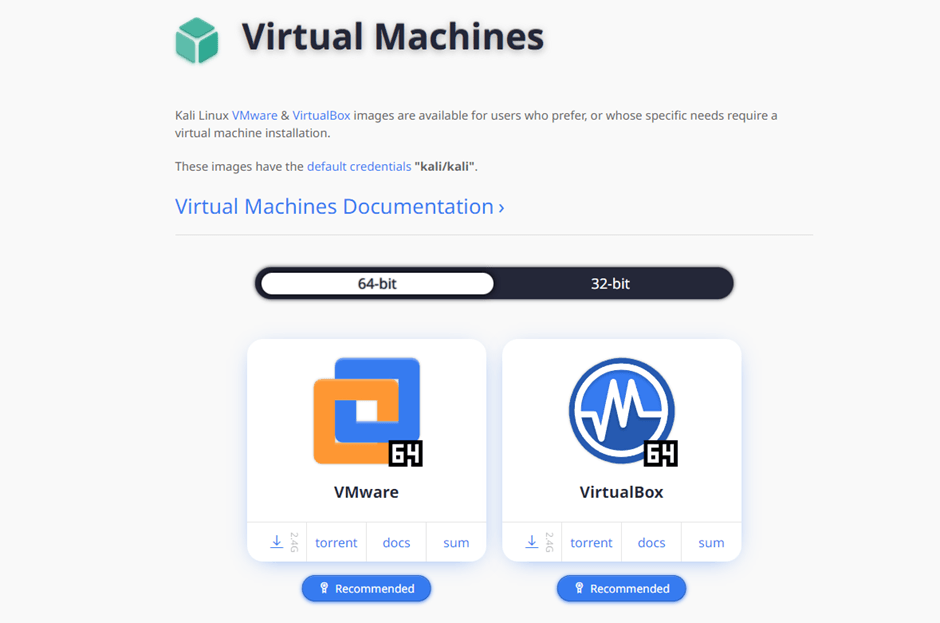
Task: Download the VMware image via arrow icon
Action: pos(277,542)
